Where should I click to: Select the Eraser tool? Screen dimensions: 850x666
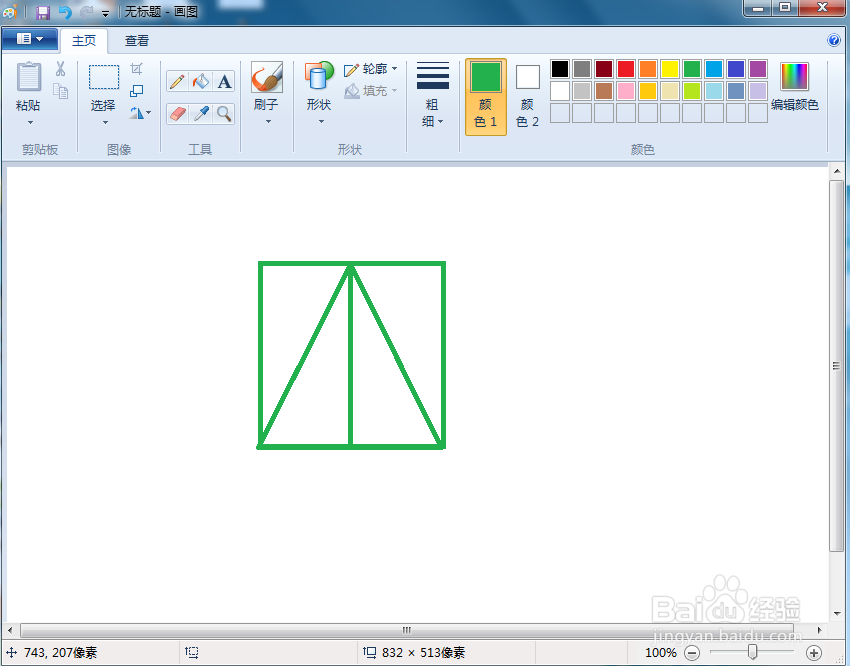(x=177, y=114)
